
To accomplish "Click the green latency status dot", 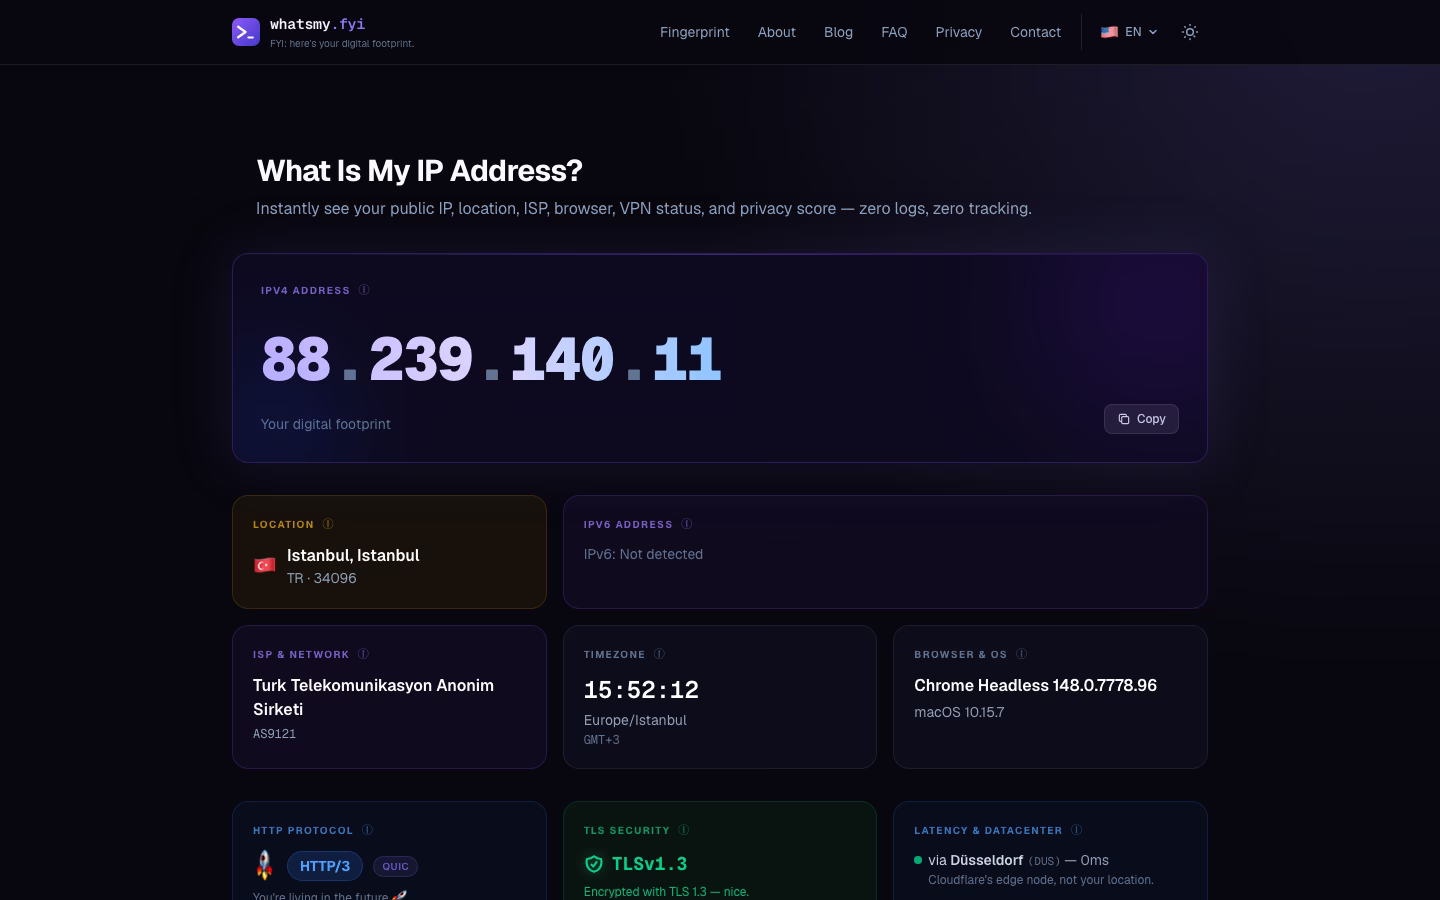I will [918, 860].
